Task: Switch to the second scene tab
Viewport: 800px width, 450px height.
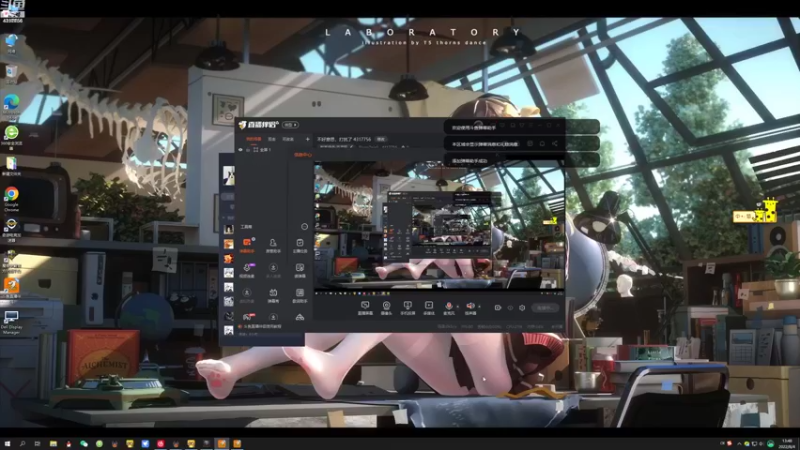Action: (x=272, y=139)
